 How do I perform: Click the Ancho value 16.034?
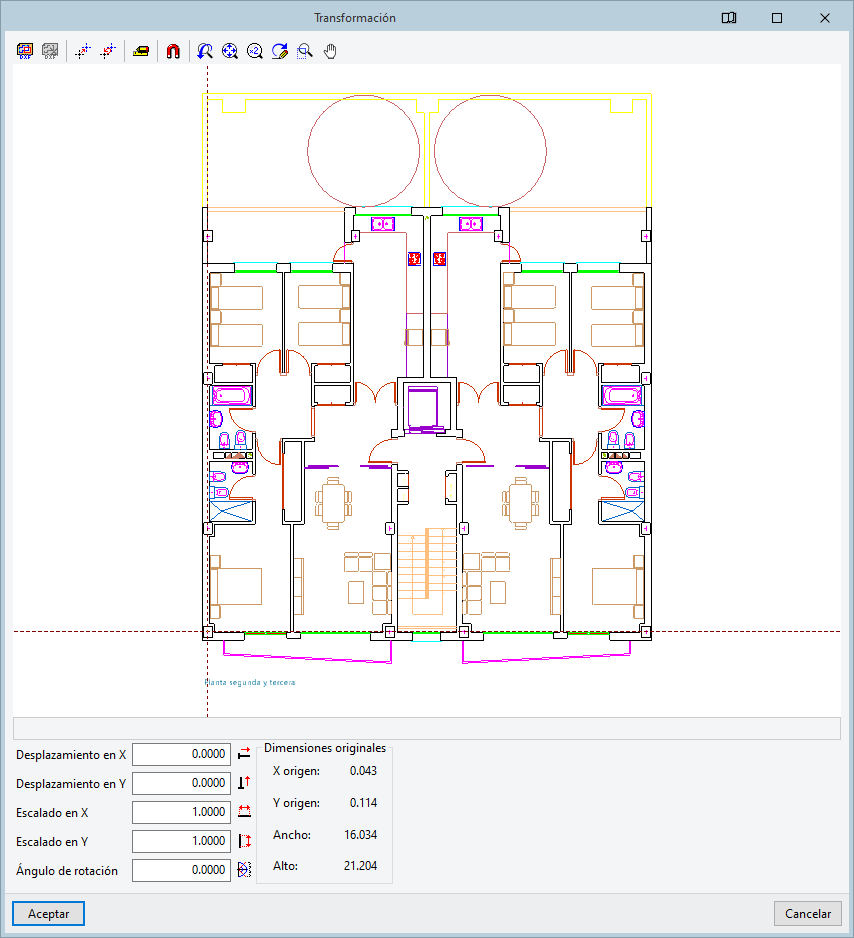tap(361, 835)
